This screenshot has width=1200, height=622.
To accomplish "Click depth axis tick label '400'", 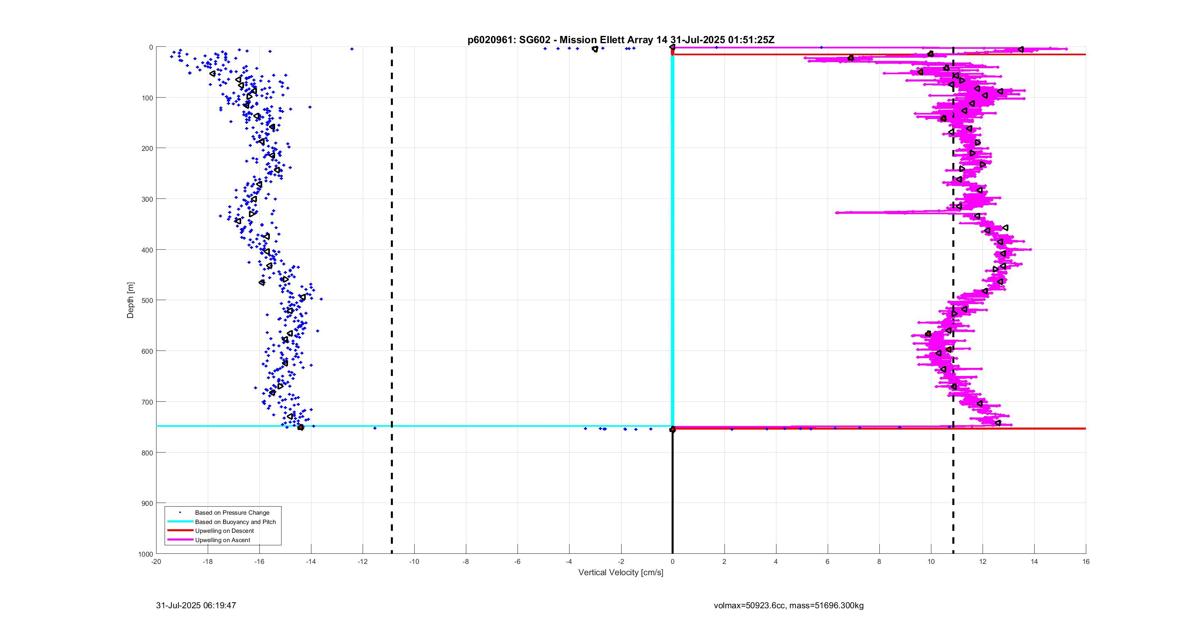I will coord(146,250).
